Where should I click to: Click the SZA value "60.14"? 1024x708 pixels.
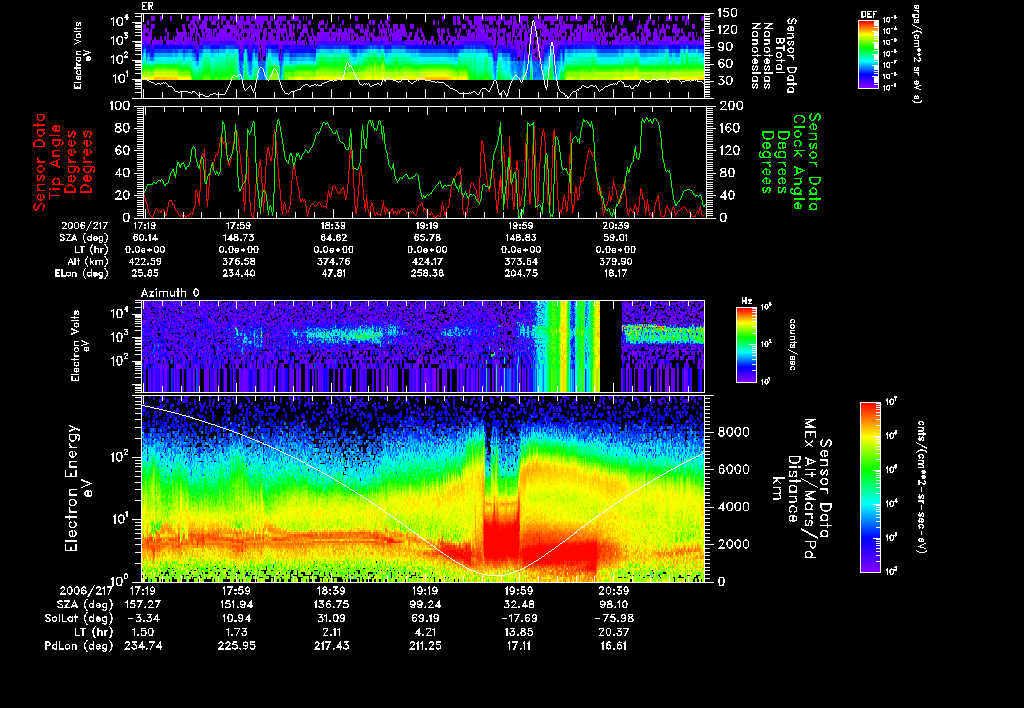pyautogui.click(x=146, y=237)
